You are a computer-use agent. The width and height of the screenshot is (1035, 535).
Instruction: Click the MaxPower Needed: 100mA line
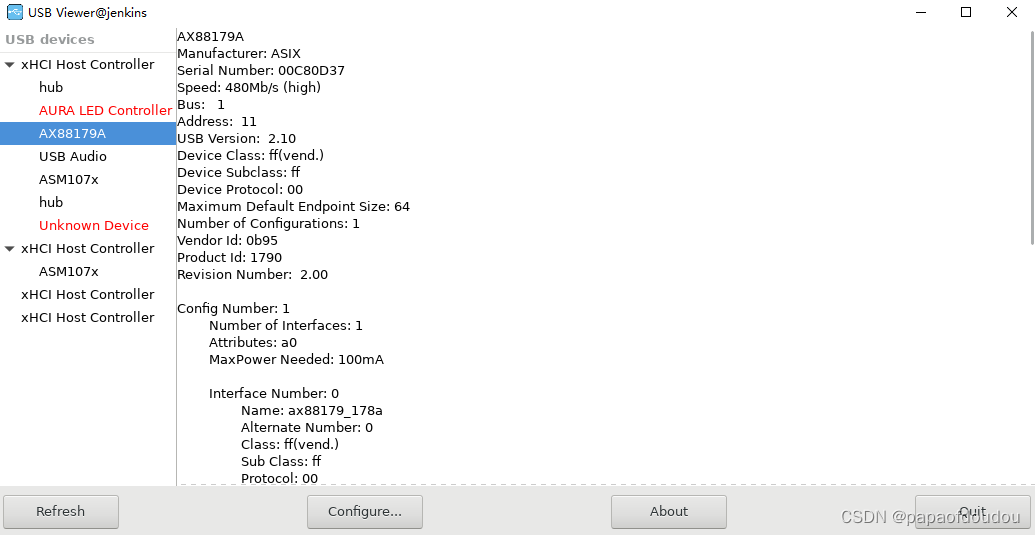pos(296,360)
